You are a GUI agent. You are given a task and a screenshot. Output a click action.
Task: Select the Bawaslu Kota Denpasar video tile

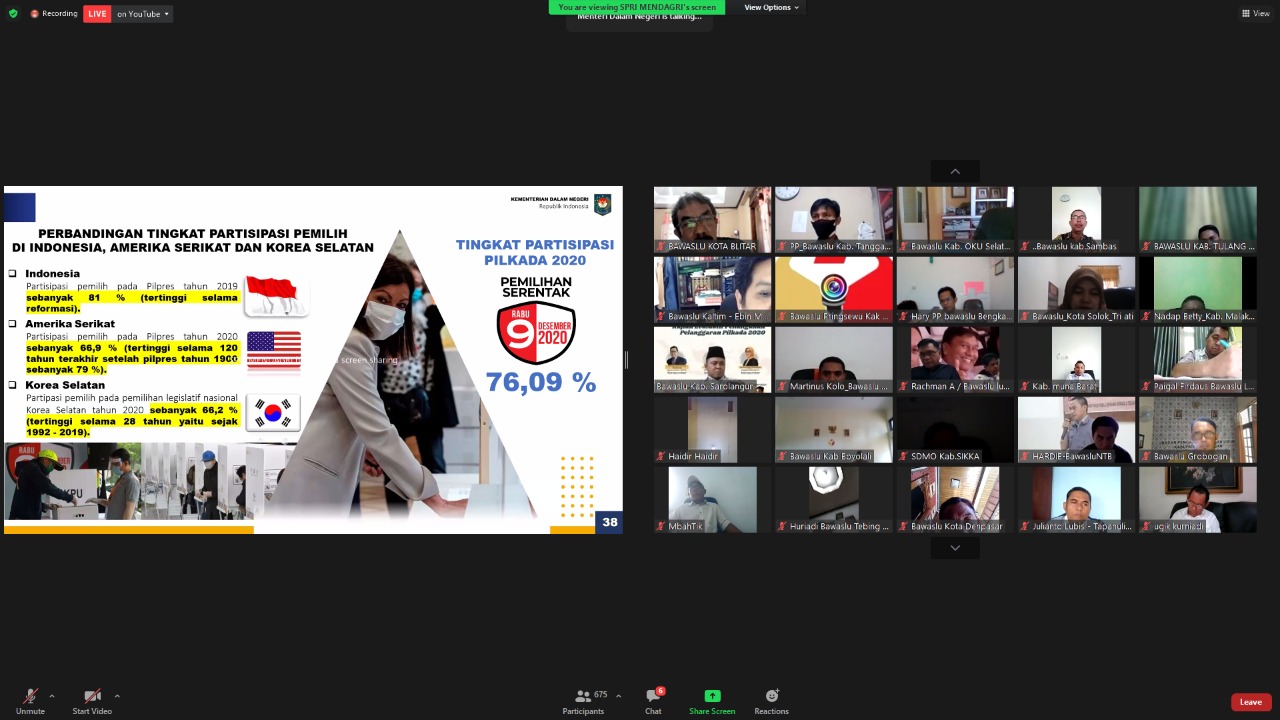(955, 499)
